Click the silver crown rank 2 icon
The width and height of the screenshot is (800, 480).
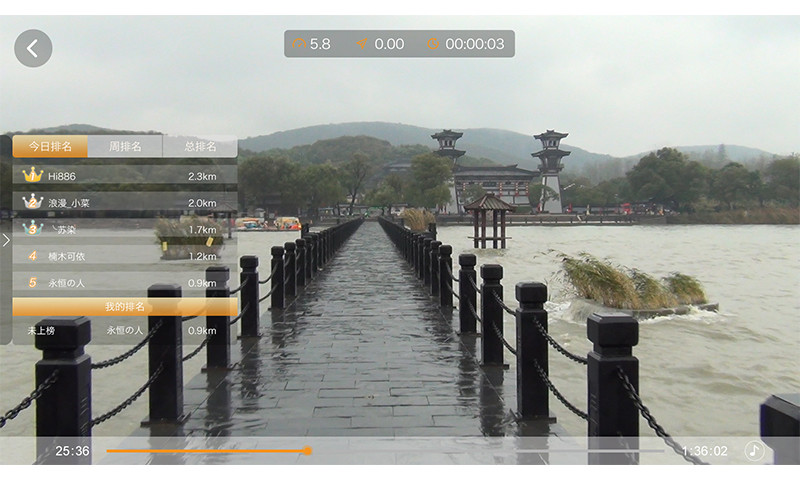(x=32, y=202)
